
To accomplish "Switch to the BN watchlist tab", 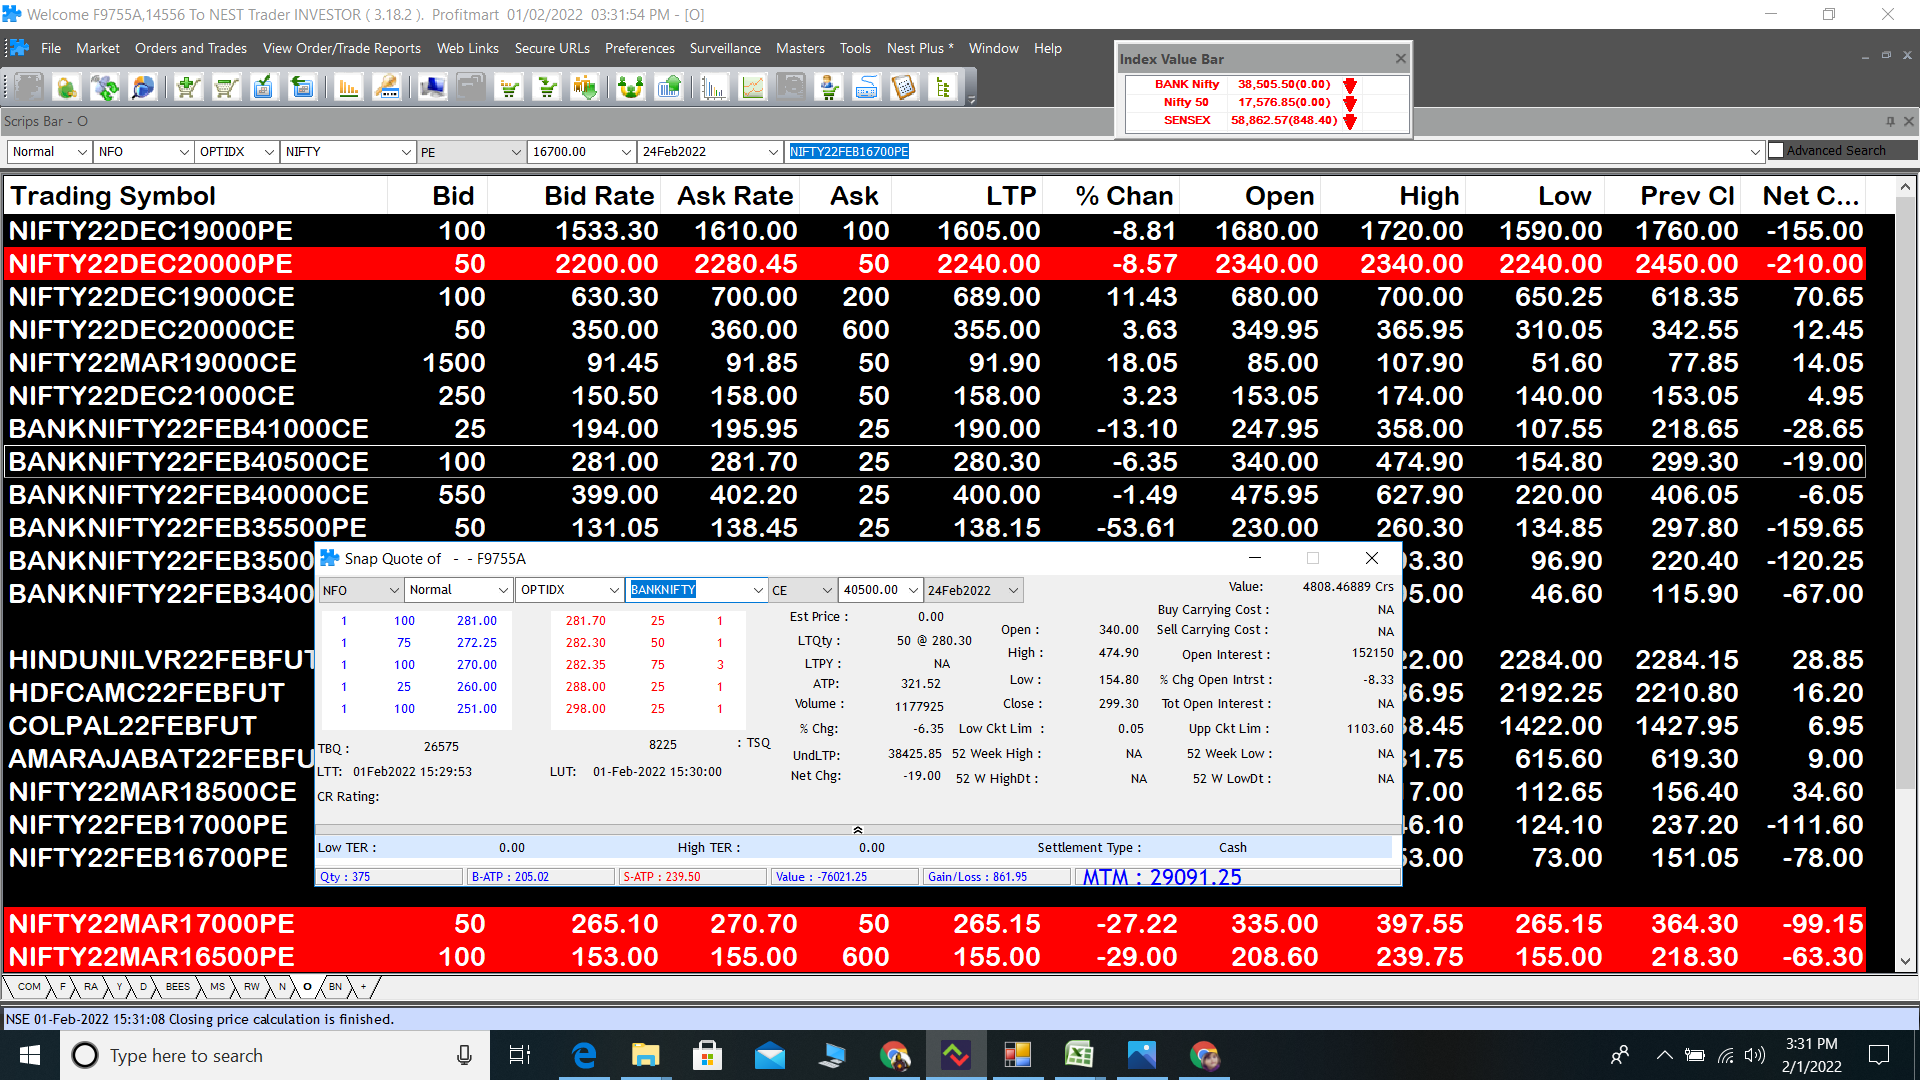I will [335, 987].
